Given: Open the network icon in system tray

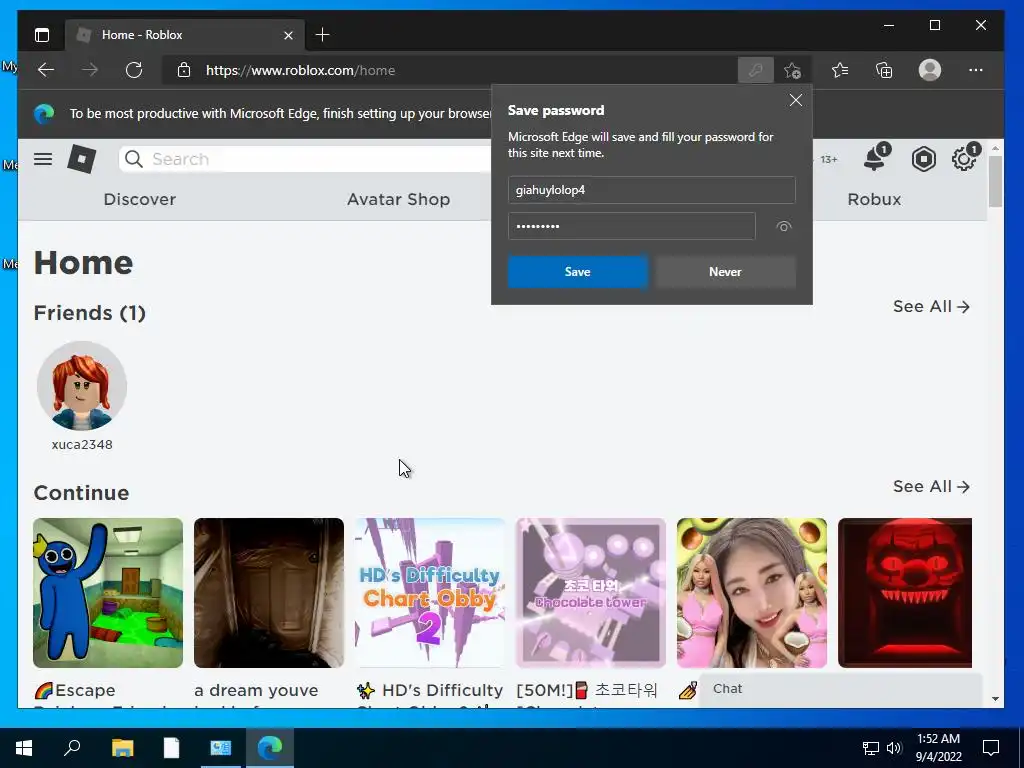Looking at the screenshot, I should 871,748.
